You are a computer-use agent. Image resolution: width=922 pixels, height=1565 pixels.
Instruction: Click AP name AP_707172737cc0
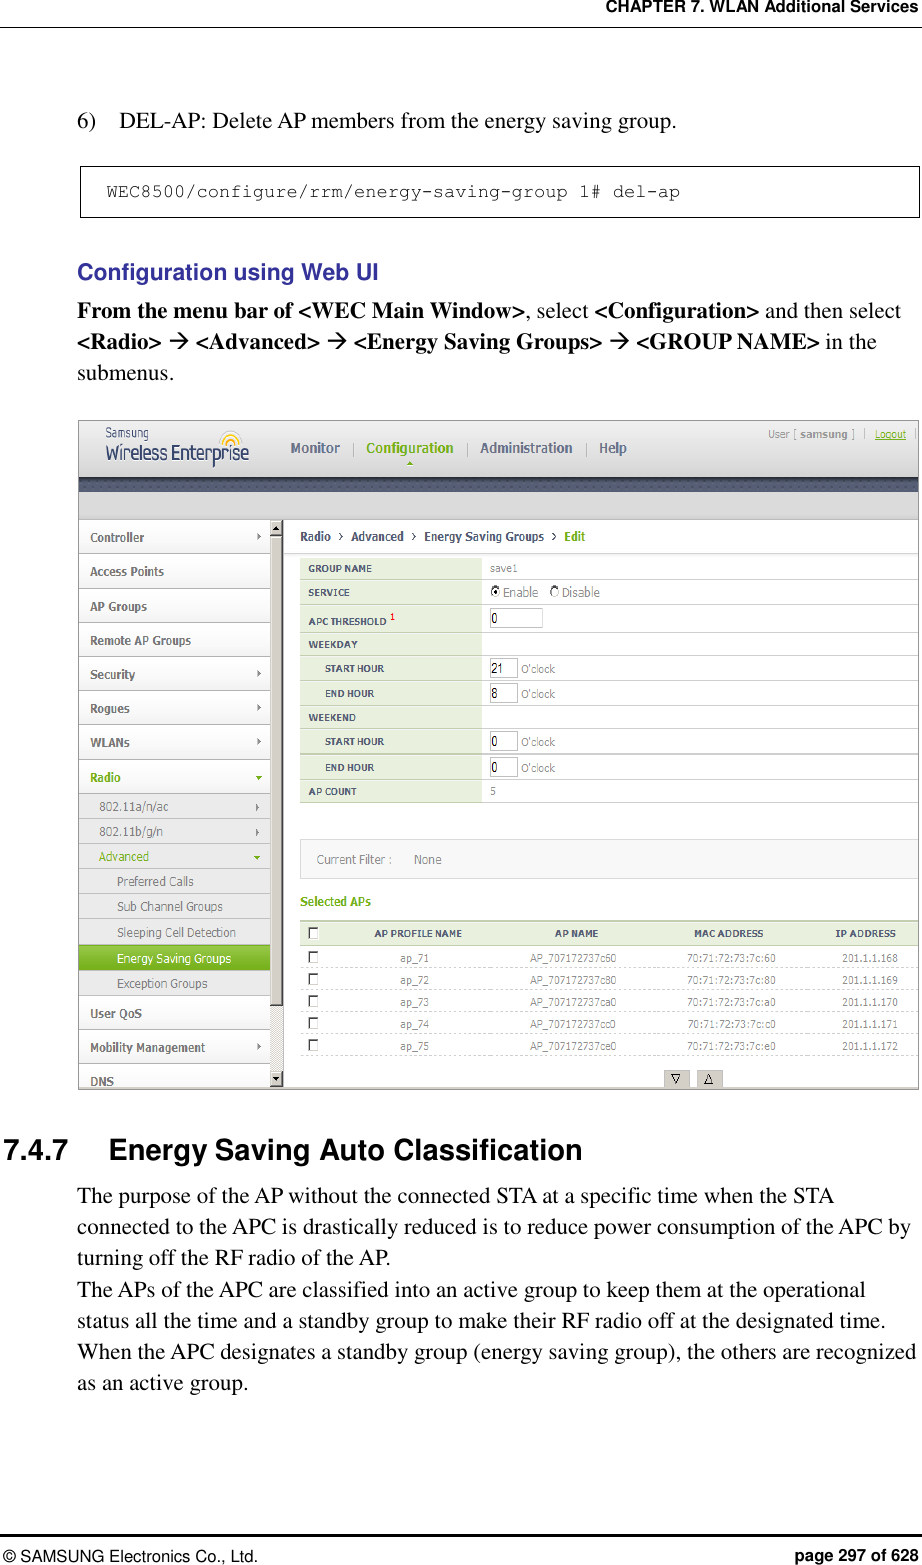(573, 1024)
